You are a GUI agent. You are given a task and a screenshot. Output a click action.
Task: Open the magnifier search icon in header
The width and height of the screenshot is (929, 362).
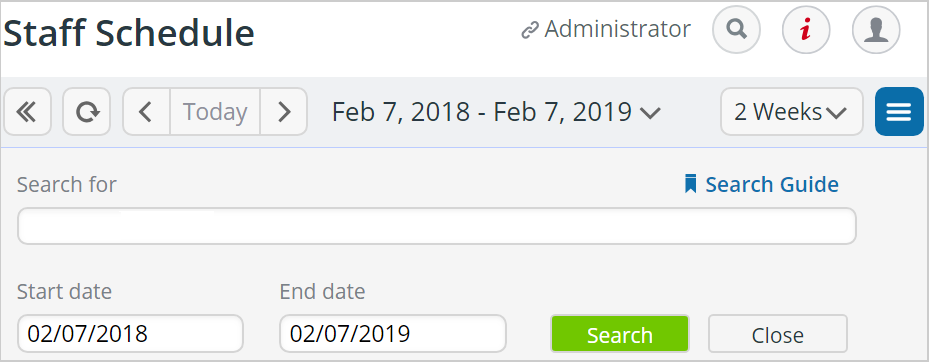click(736, 30)
